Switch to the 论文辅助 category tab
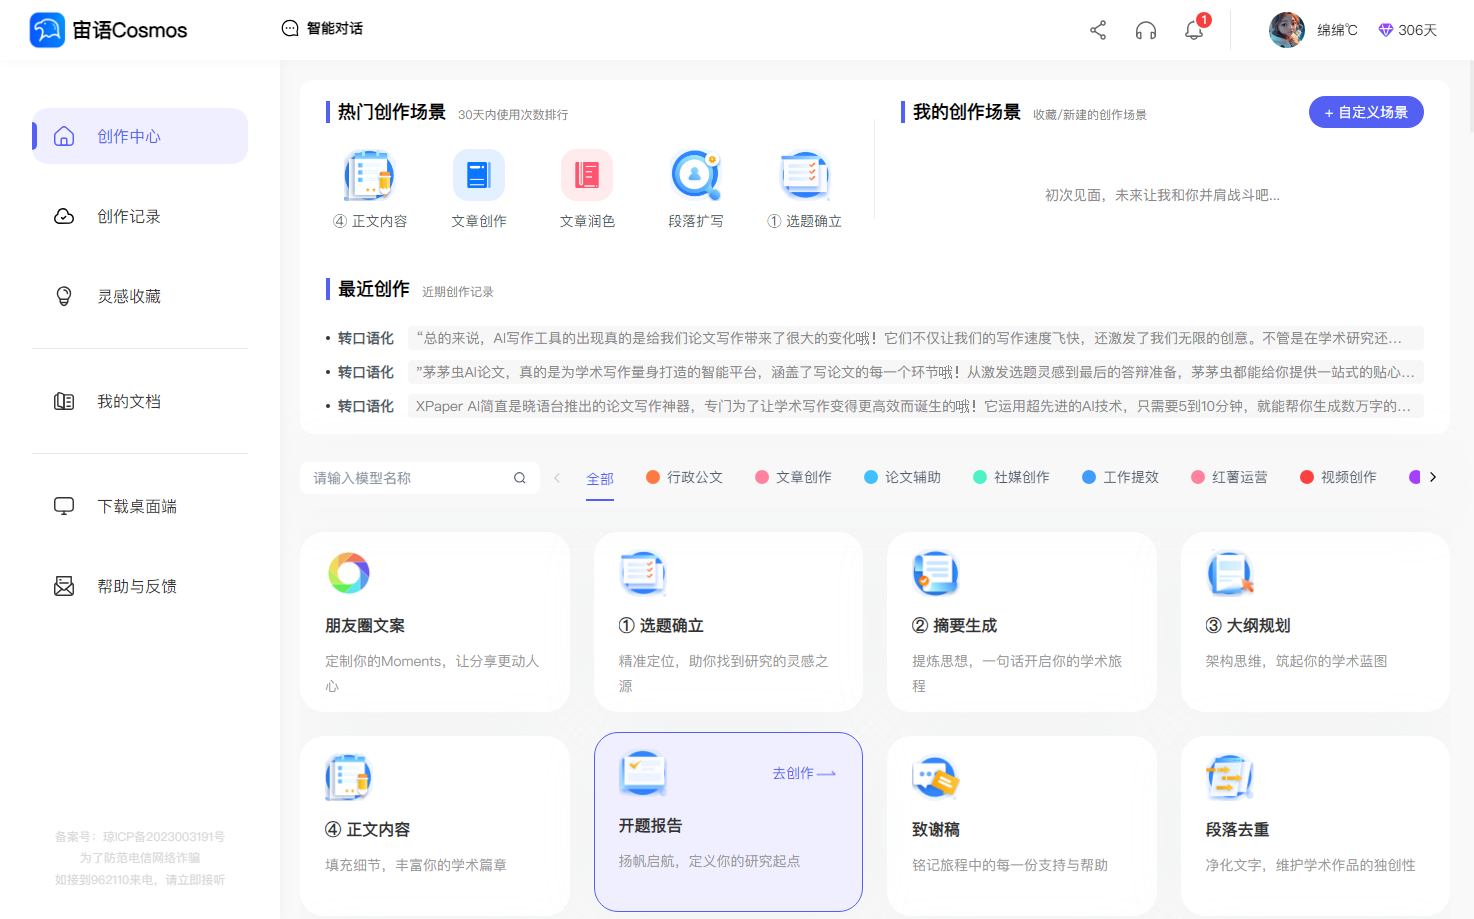The width and height of the screenshot is (1474, 919). [902, 477]
